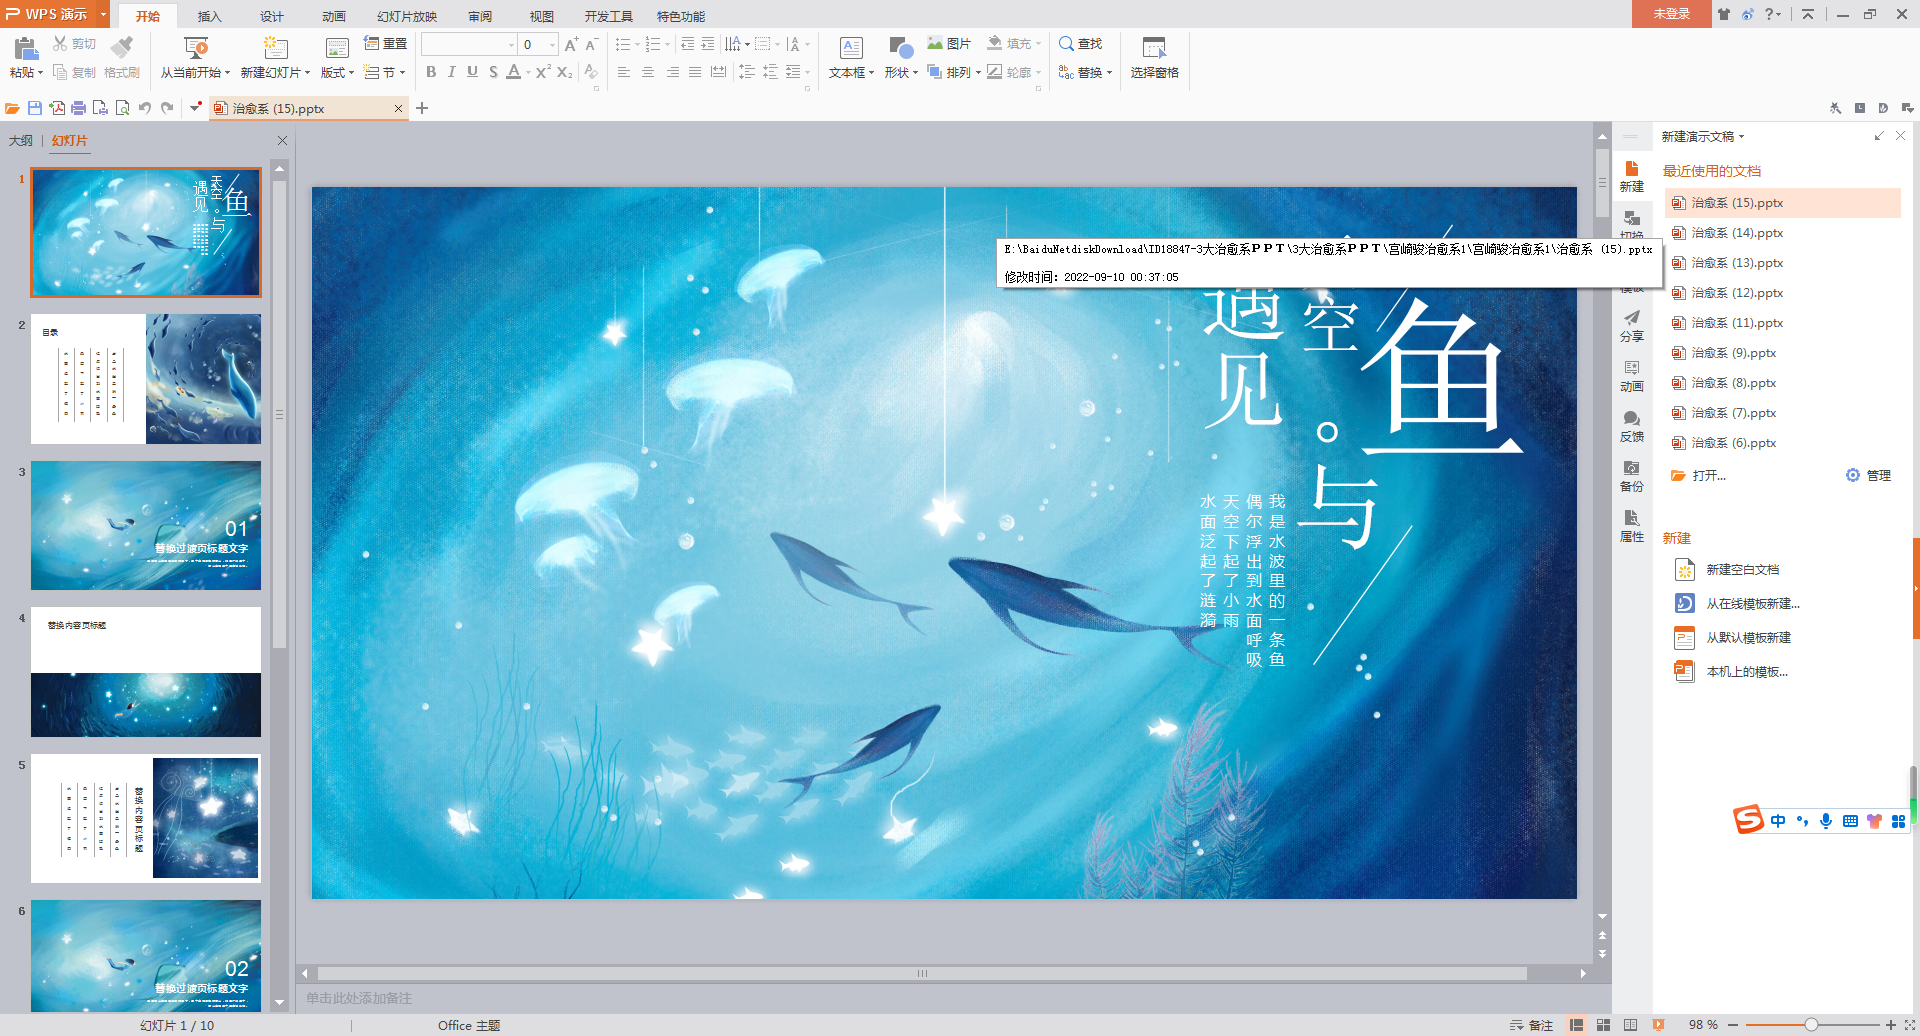Switch to Normal view in status bar
The width and height of the screenshot is (1920, 1036).
click(x=1577, y=1025)
